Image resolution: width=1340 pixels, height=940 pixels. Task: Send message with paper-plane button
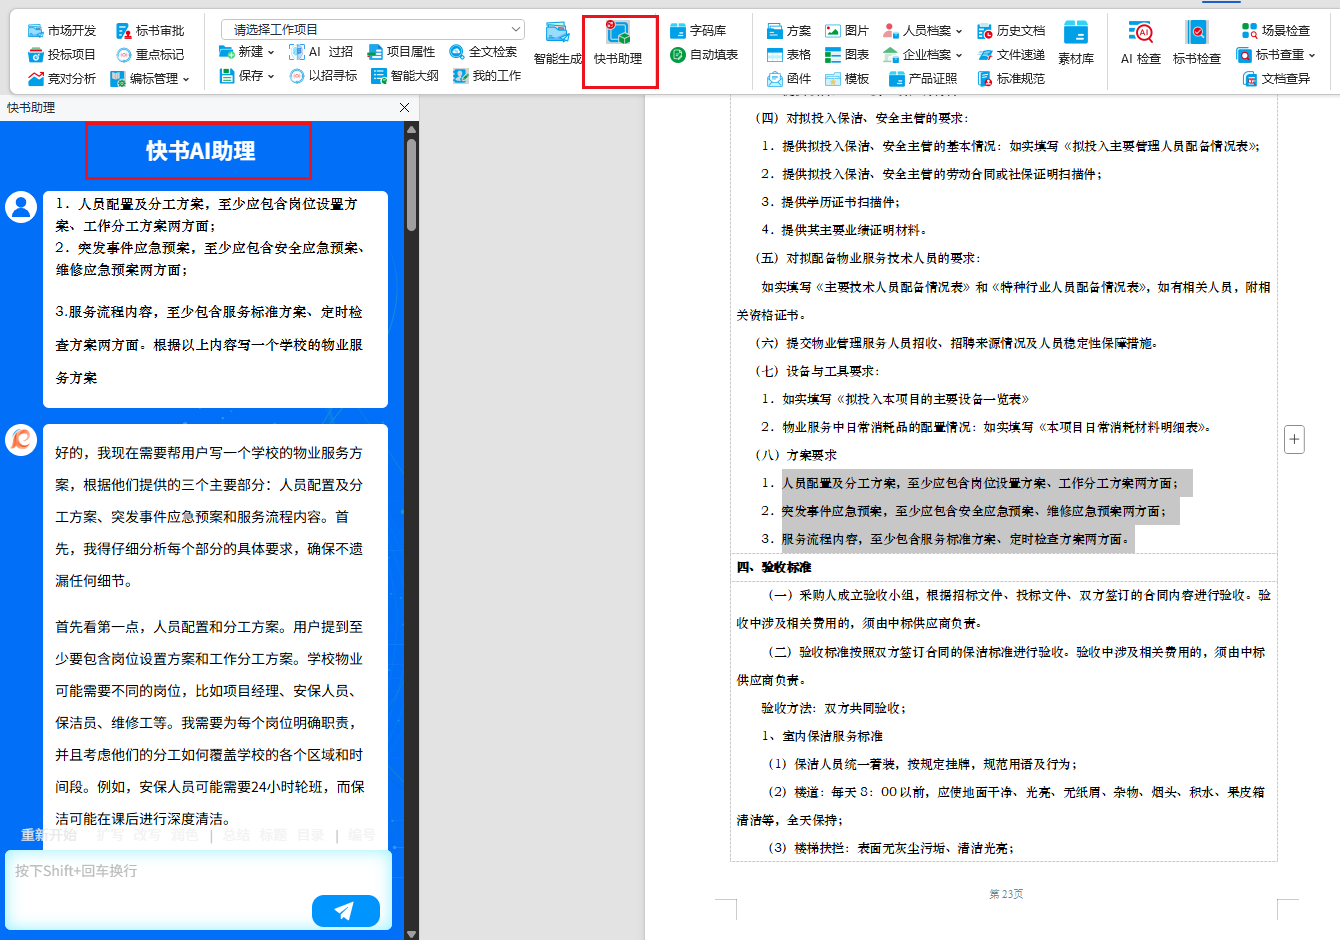tap(346, 910)
